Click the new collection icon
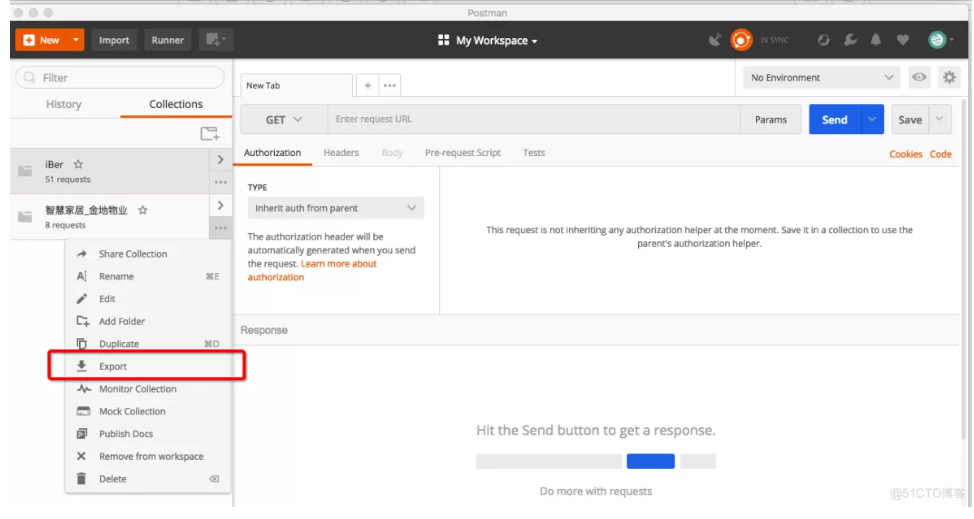The image size is (974, 519). click(x=209, y=133)
